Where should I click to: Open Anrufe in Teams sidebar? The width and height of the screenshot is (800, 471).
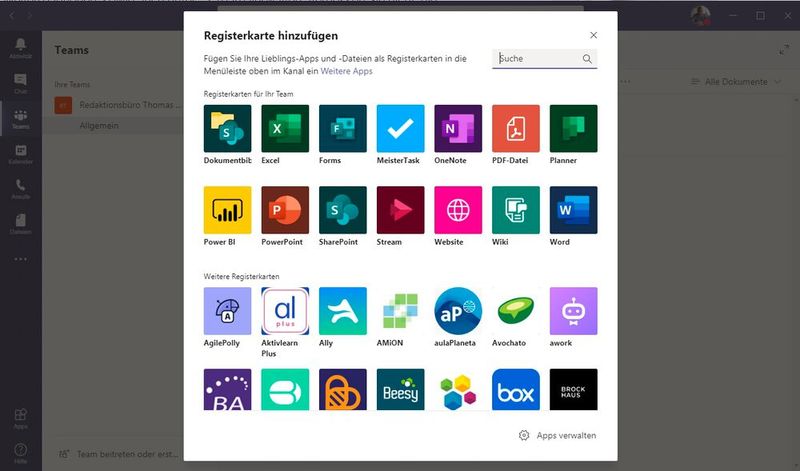pyautogui.click(x=20, y=189)
